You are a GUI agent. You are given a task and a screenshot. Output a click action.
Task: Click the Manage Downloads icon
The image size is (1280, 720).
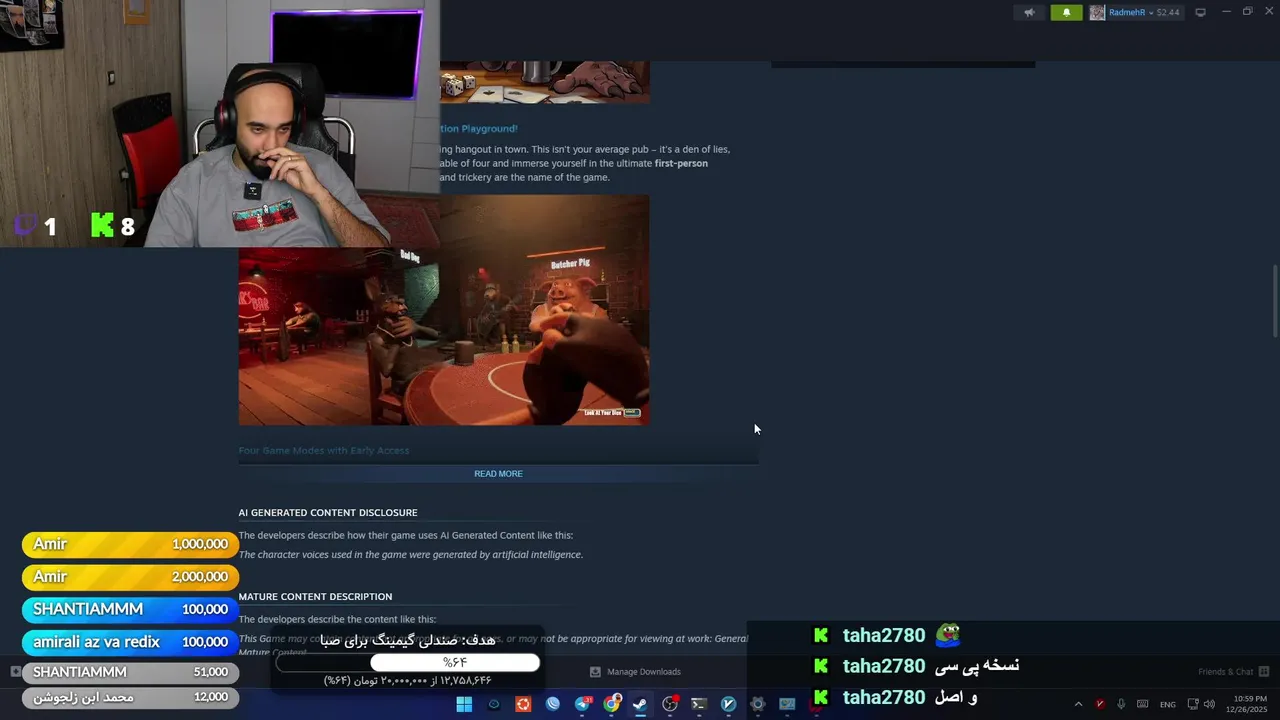(595, 672)
